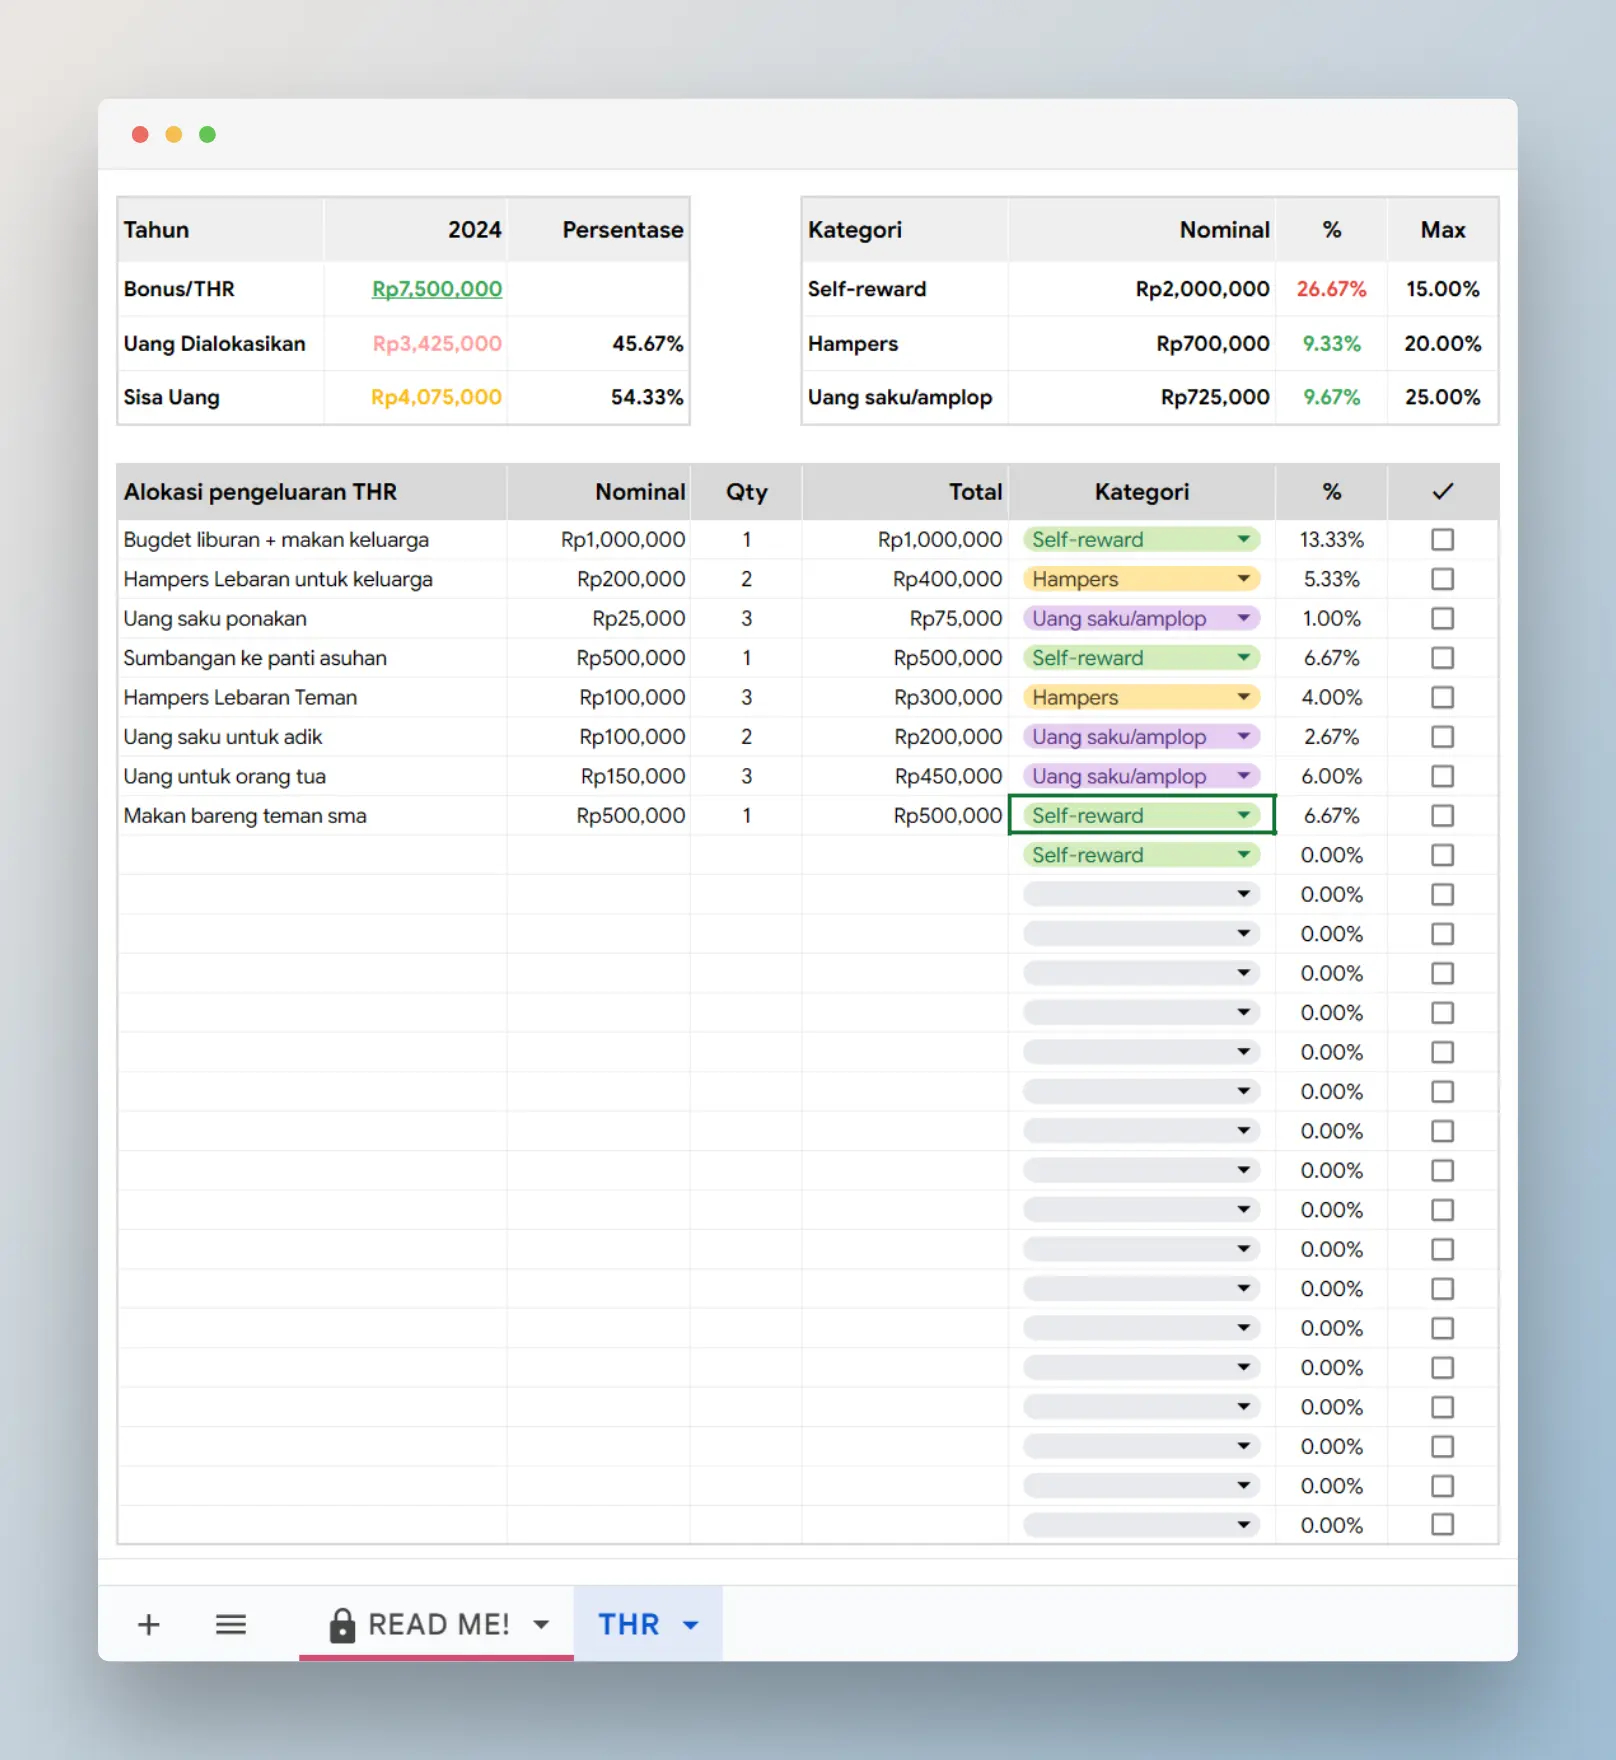Viewport: 1616px width, 1760px height.
Task: Click the red 26.67% Self-reward percent
Action: 1331,289
